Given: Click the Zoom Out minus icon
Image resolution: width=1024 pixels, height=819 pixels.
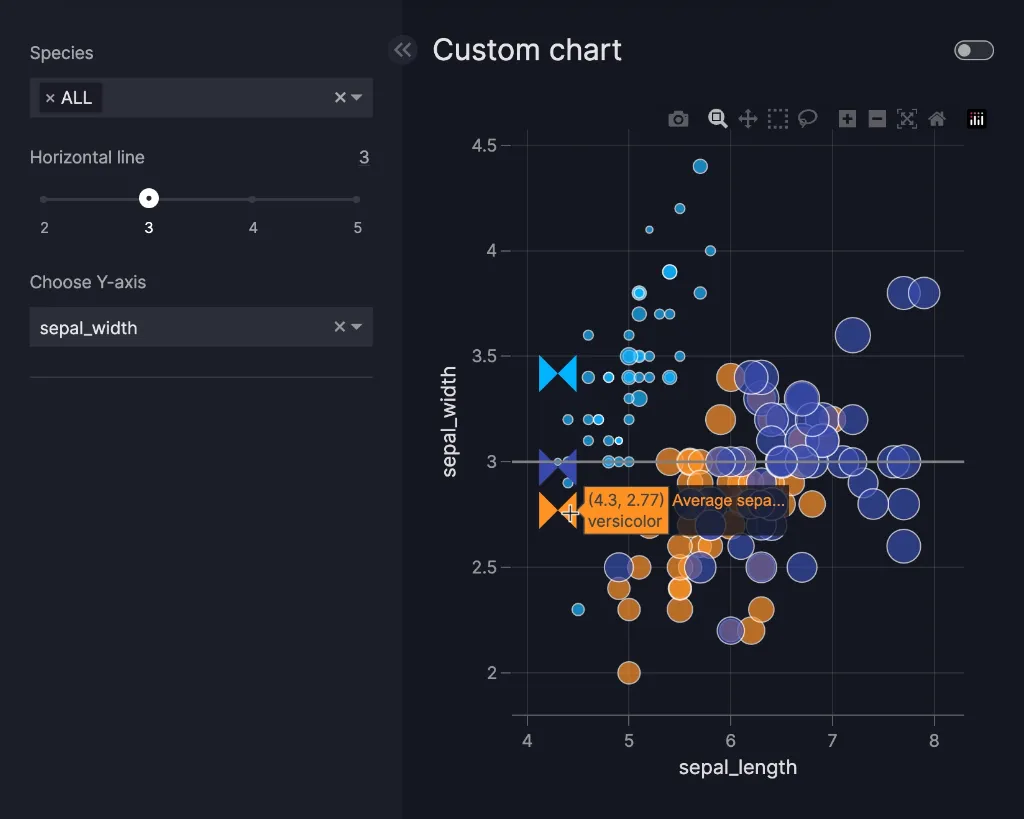Looking at the screenshot, I should (877, 119).
